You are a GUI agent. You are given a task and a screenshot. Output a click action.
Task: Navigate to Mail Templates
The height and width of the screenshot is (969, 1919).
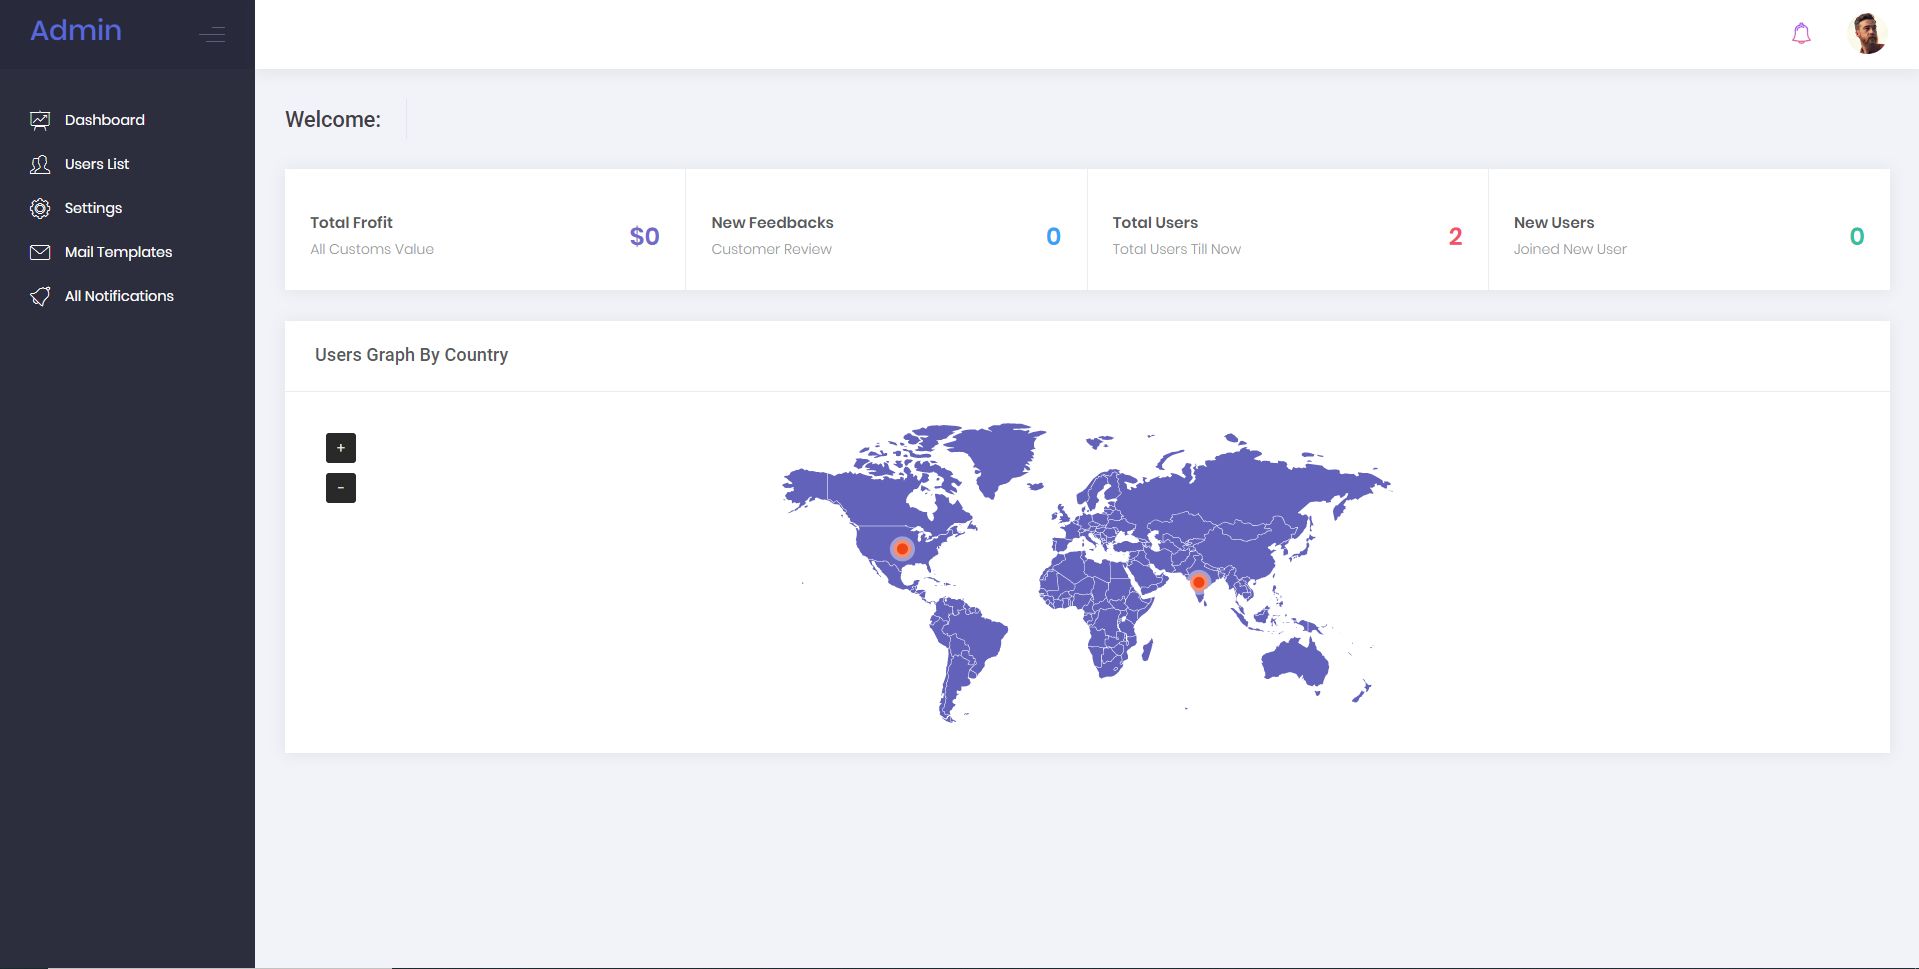click(118, 252)
